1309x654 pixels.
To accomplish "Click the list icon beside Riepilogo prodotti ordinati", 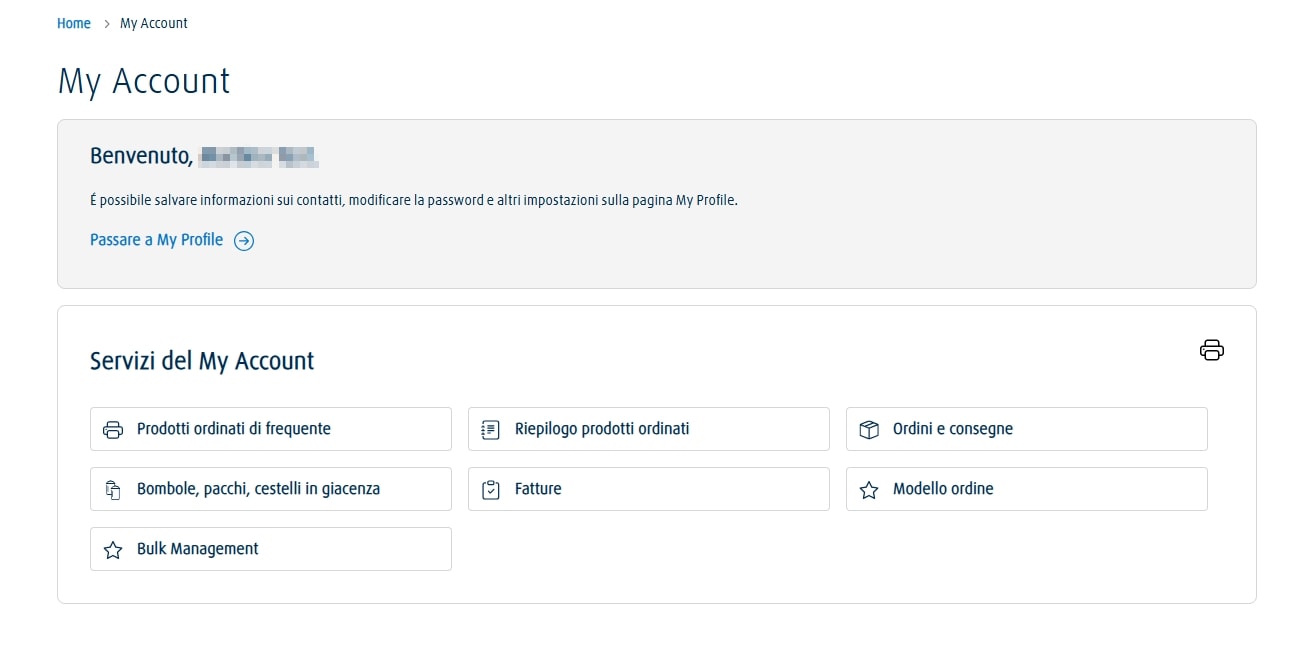I will (x=490, y=430).
